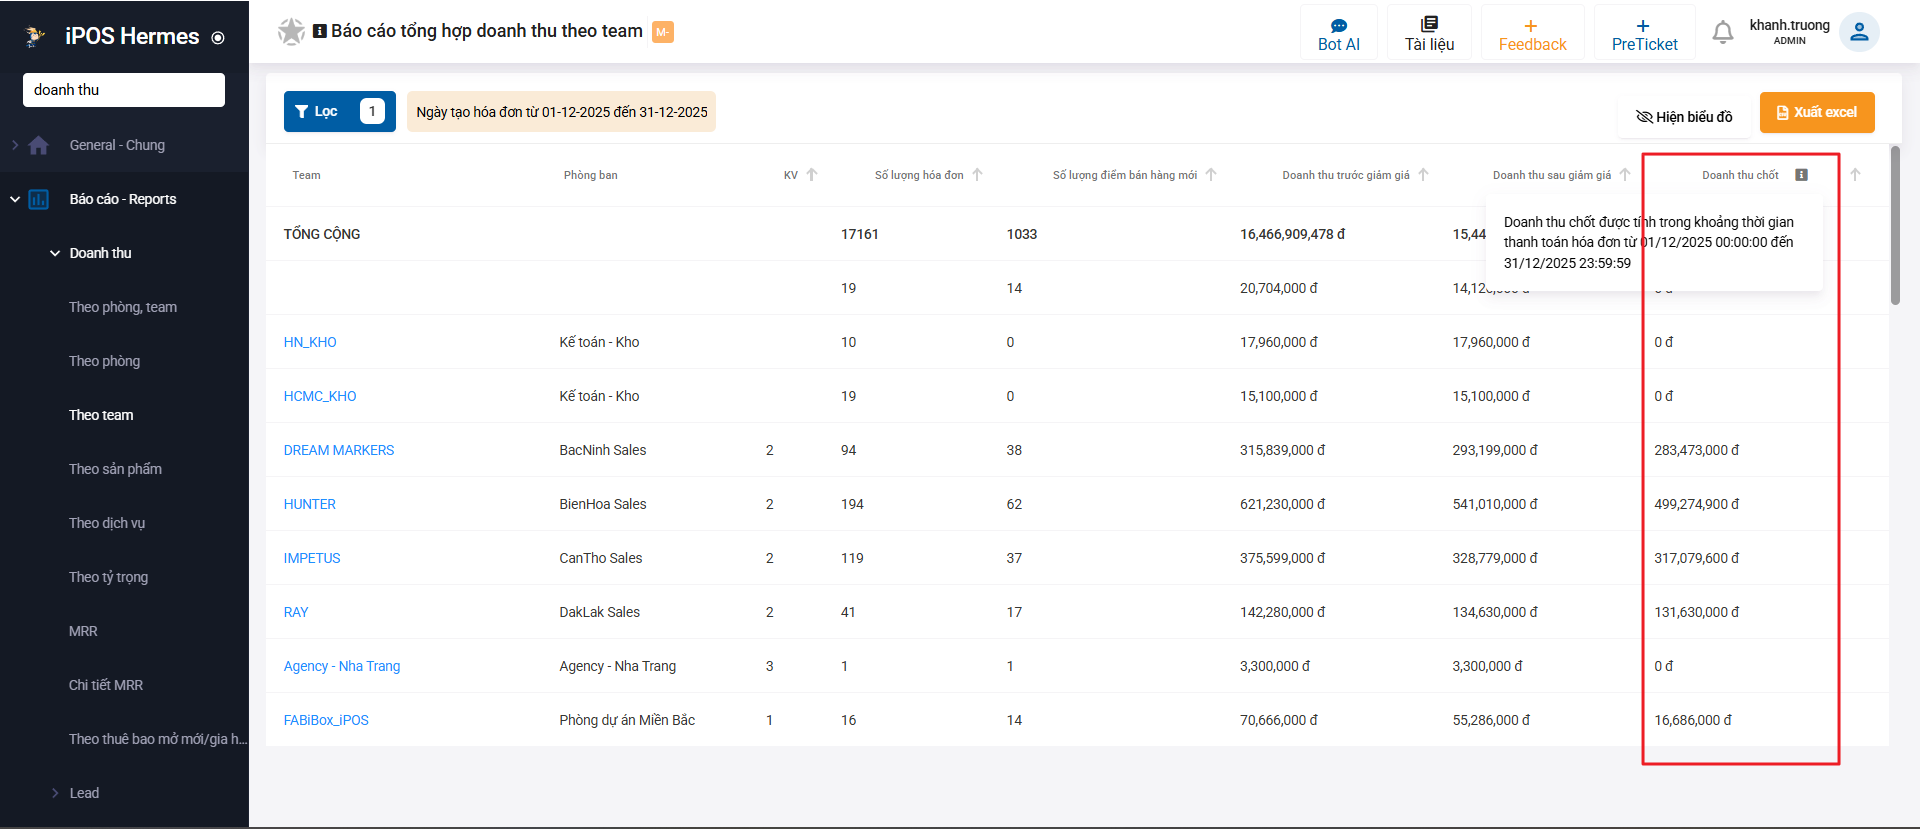
Task: Open the notifications bell
Action: coord(1722,33)
